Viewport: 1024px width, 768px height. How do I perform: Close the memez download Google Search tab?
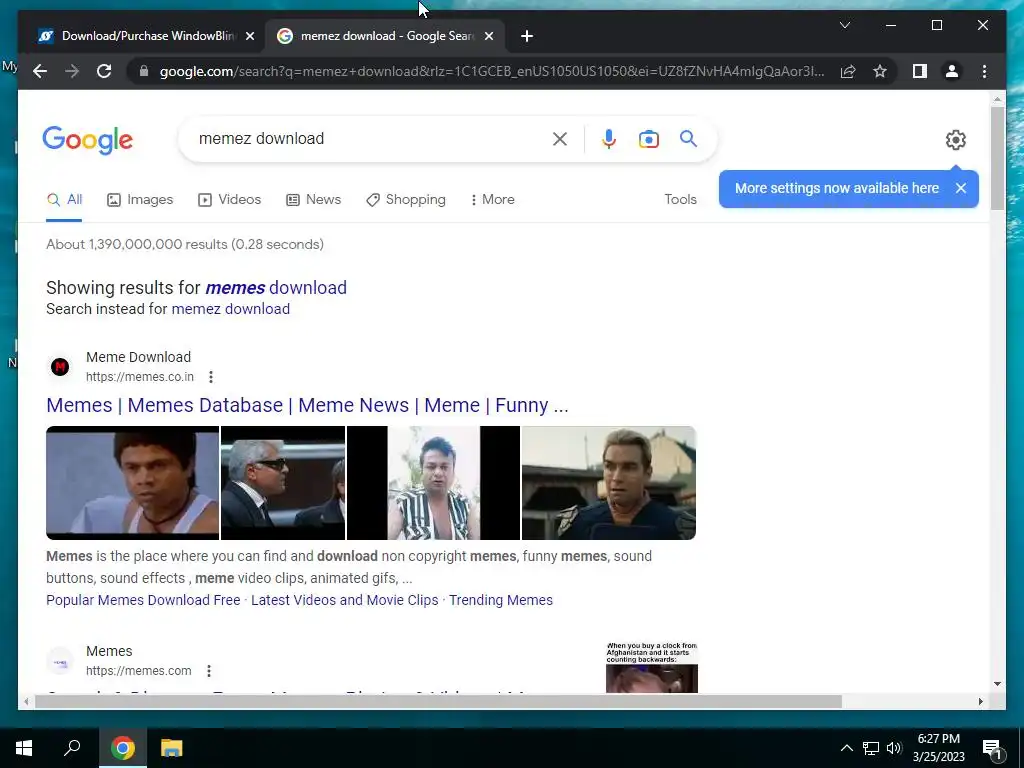pos(489,36)
